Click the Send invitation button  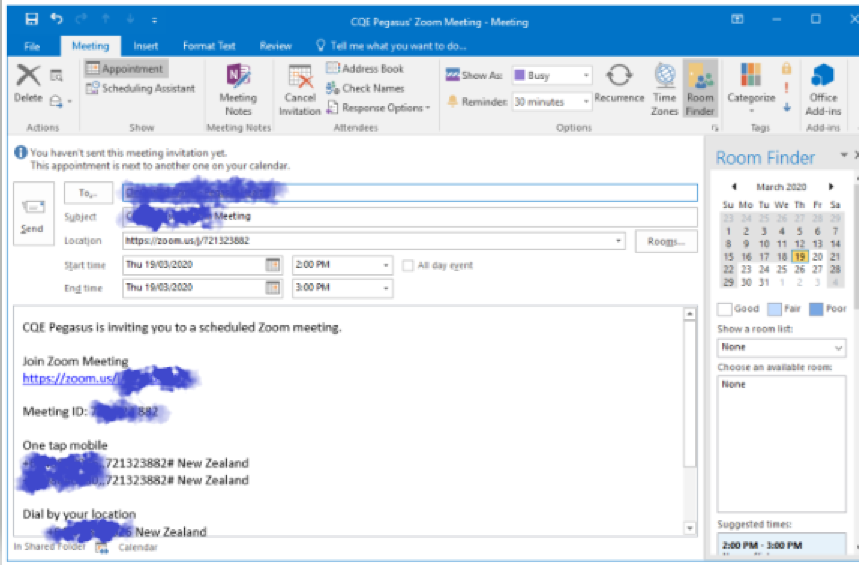(32, 215)
